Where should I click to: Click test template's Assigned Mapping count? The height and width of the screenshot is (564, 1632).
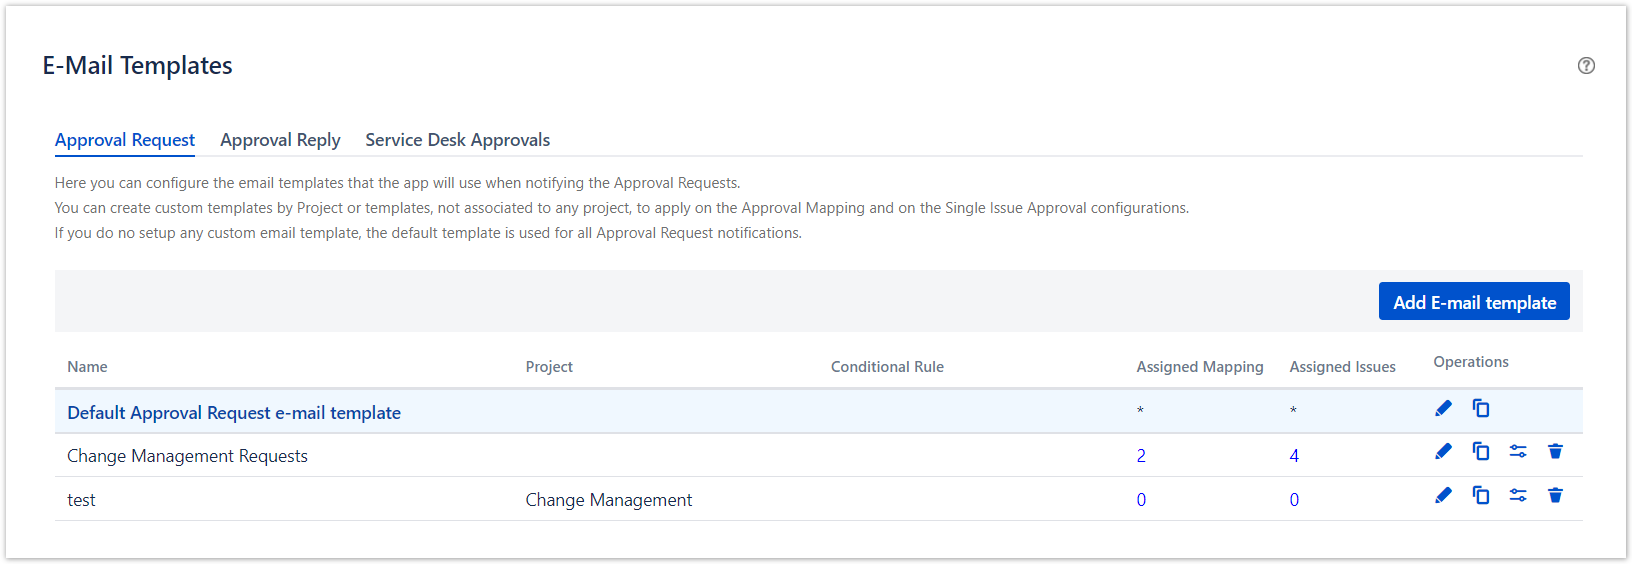(x=1141, y=500)
